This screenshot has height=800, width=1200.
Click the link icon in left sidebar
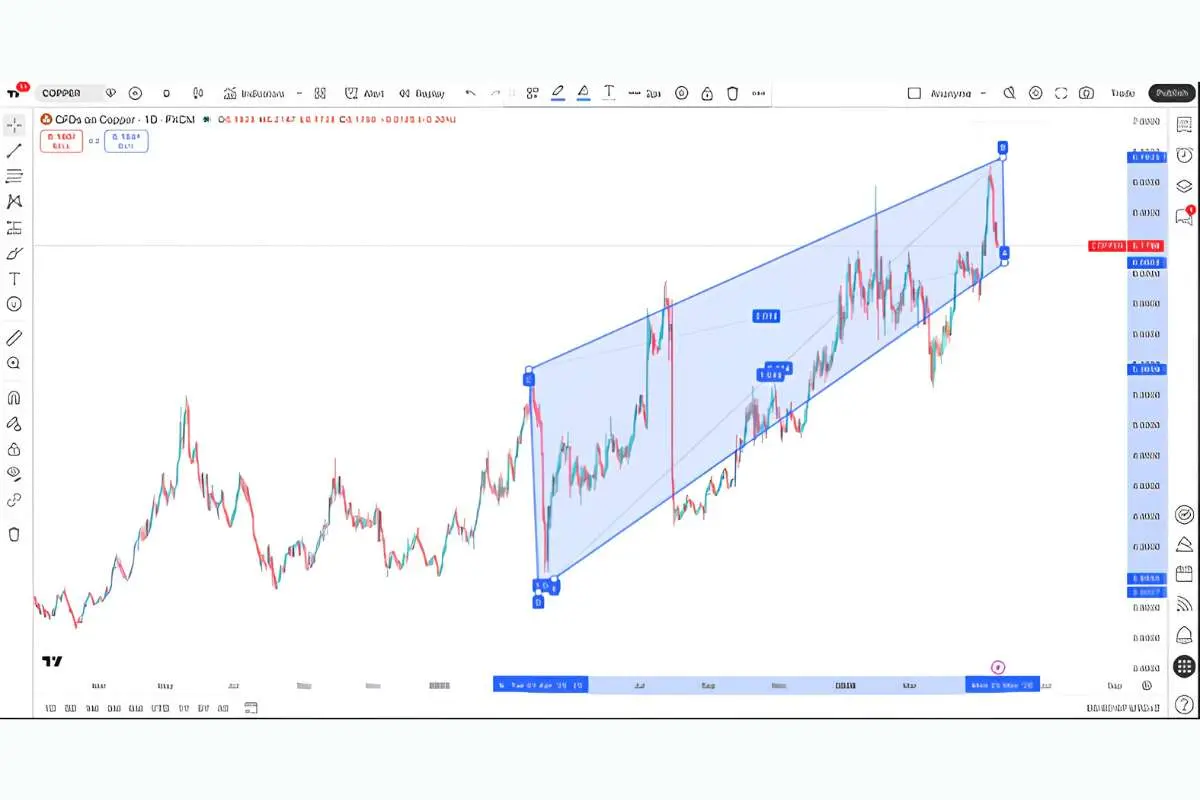(x=14, y=500)
